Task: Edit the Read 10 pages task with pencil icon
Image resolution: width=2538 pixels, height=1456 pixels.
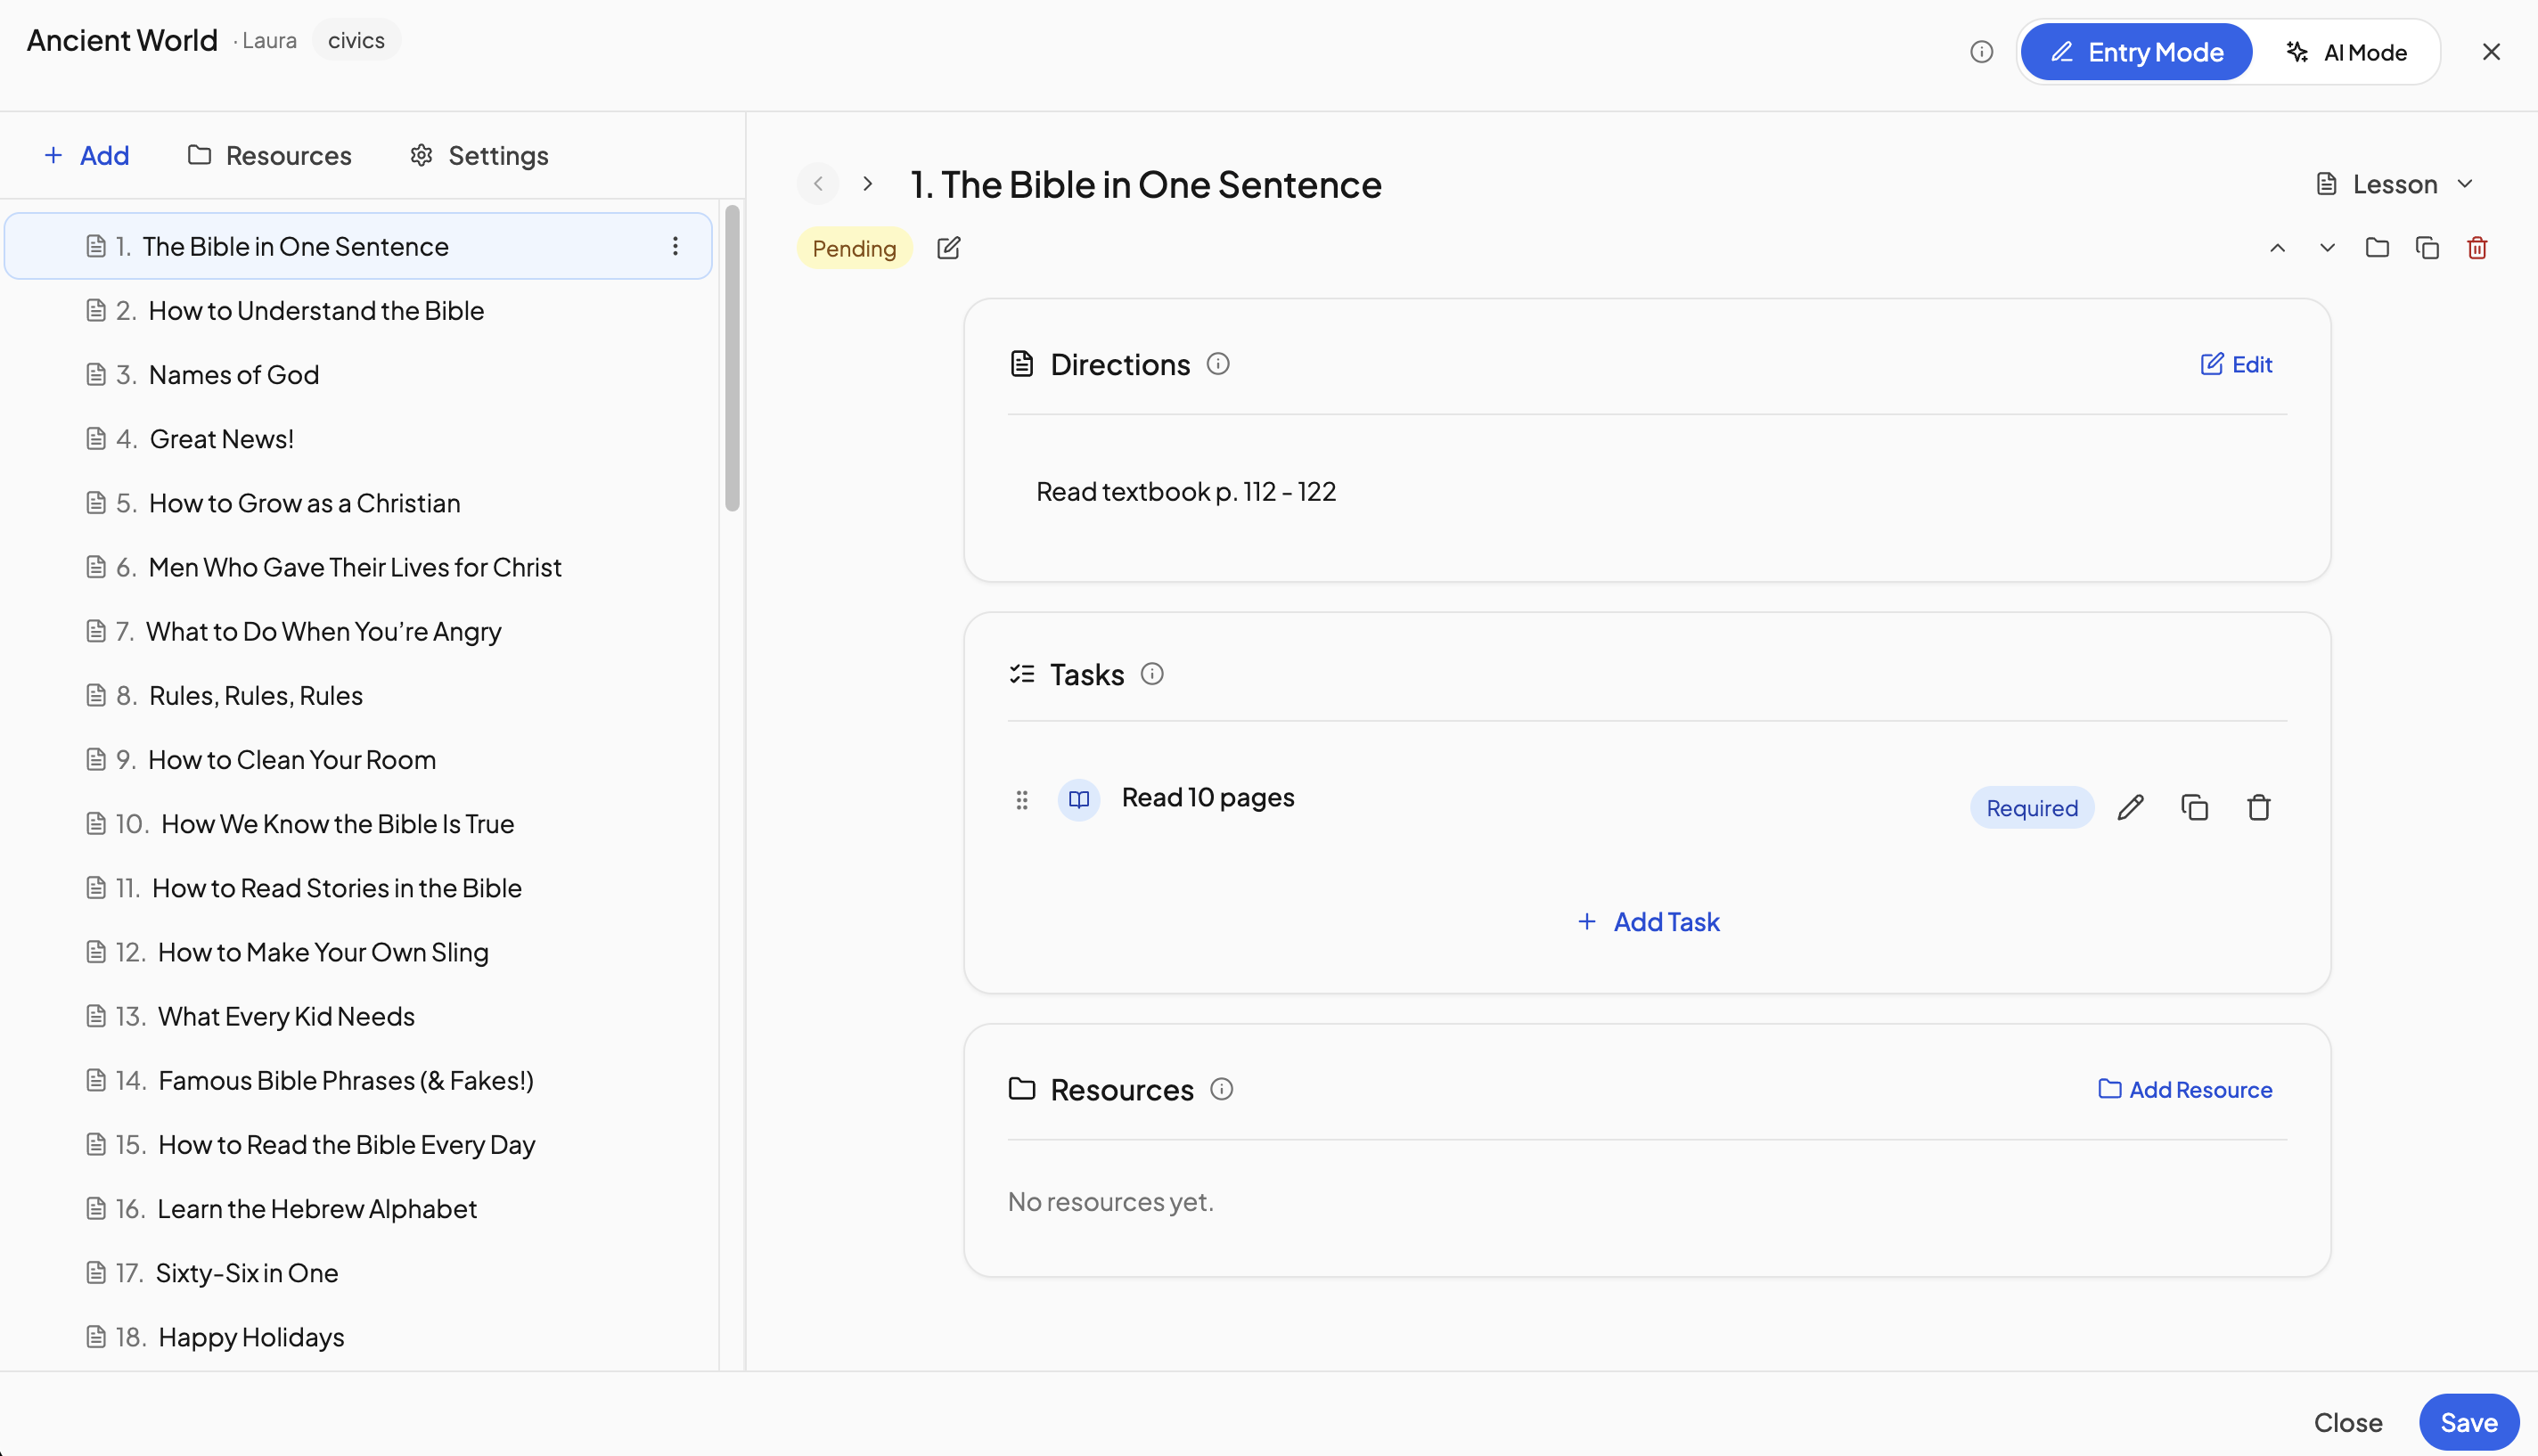Action: tap(2131, 807)
